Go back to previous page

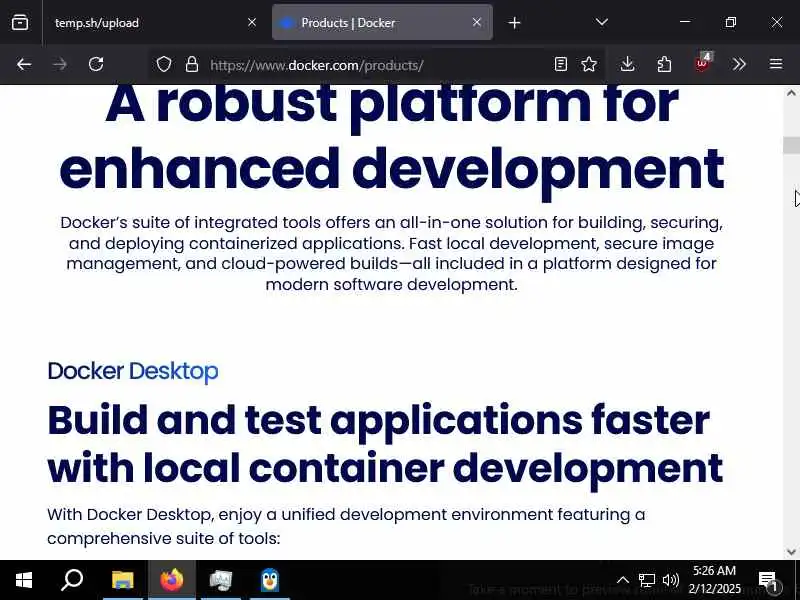pos(24,64)
